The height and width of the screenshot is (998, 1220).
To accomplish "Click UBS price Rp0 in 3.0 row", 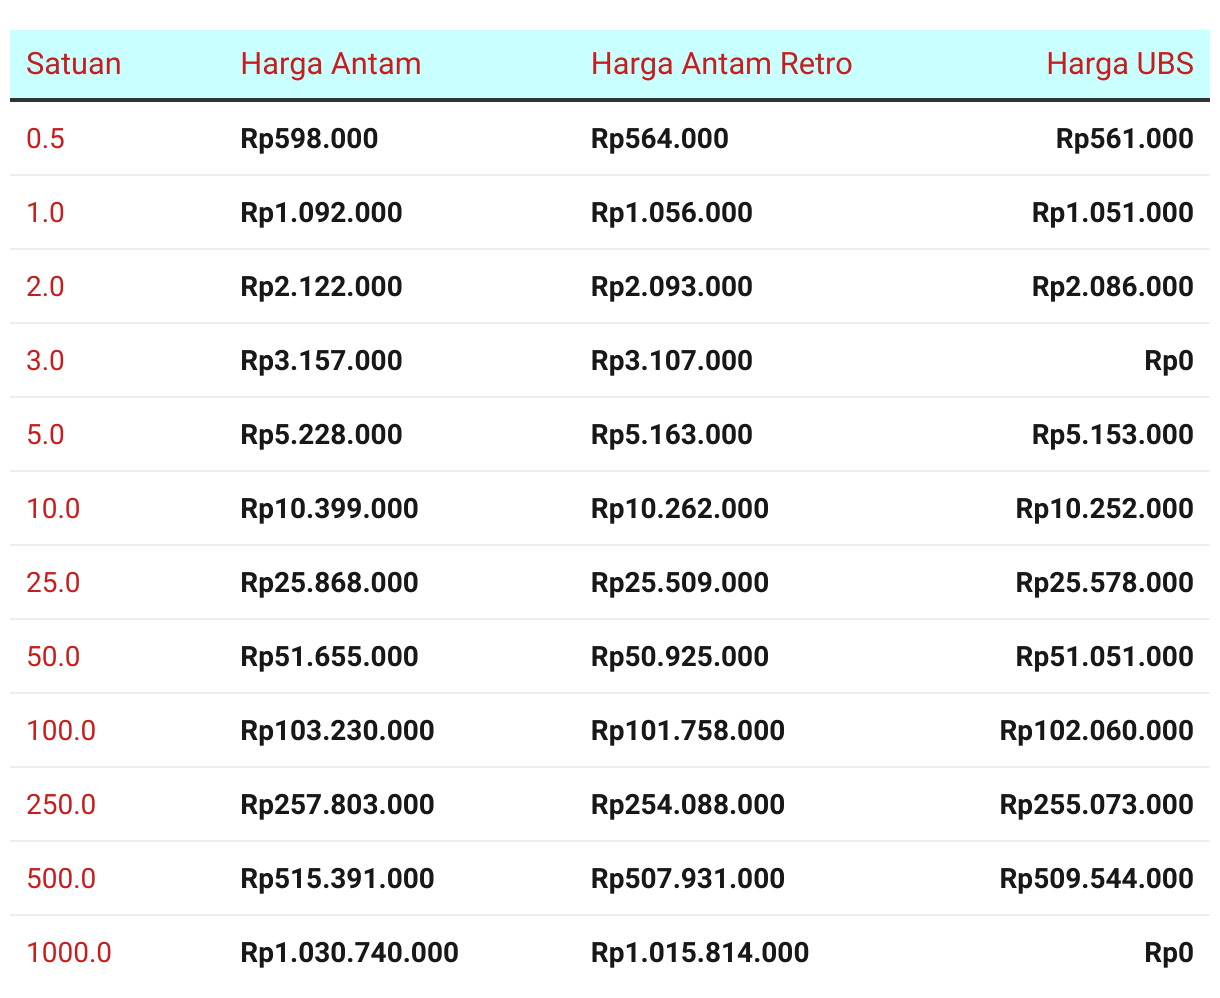I will [x=1168, y=360].
